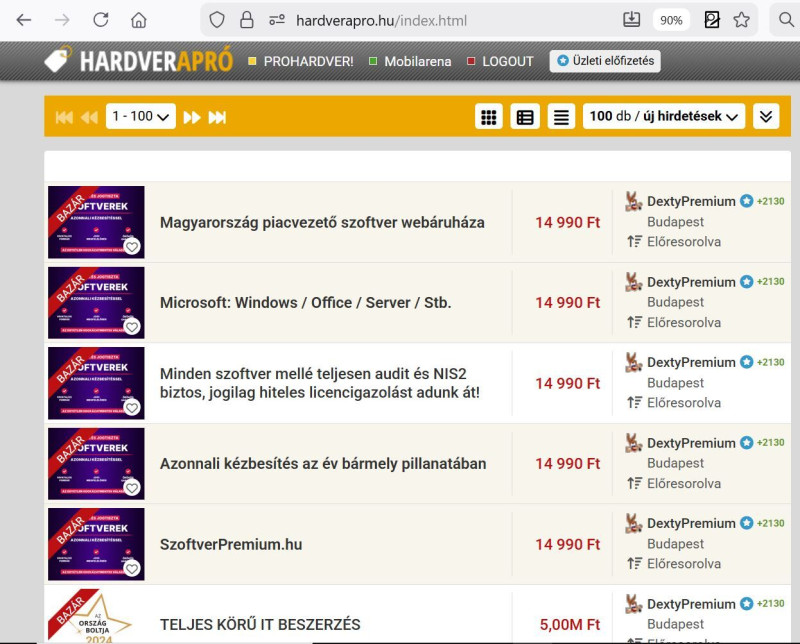Open the LOGOUT site link
Screen dimensions: 800x644
[507, 61]
